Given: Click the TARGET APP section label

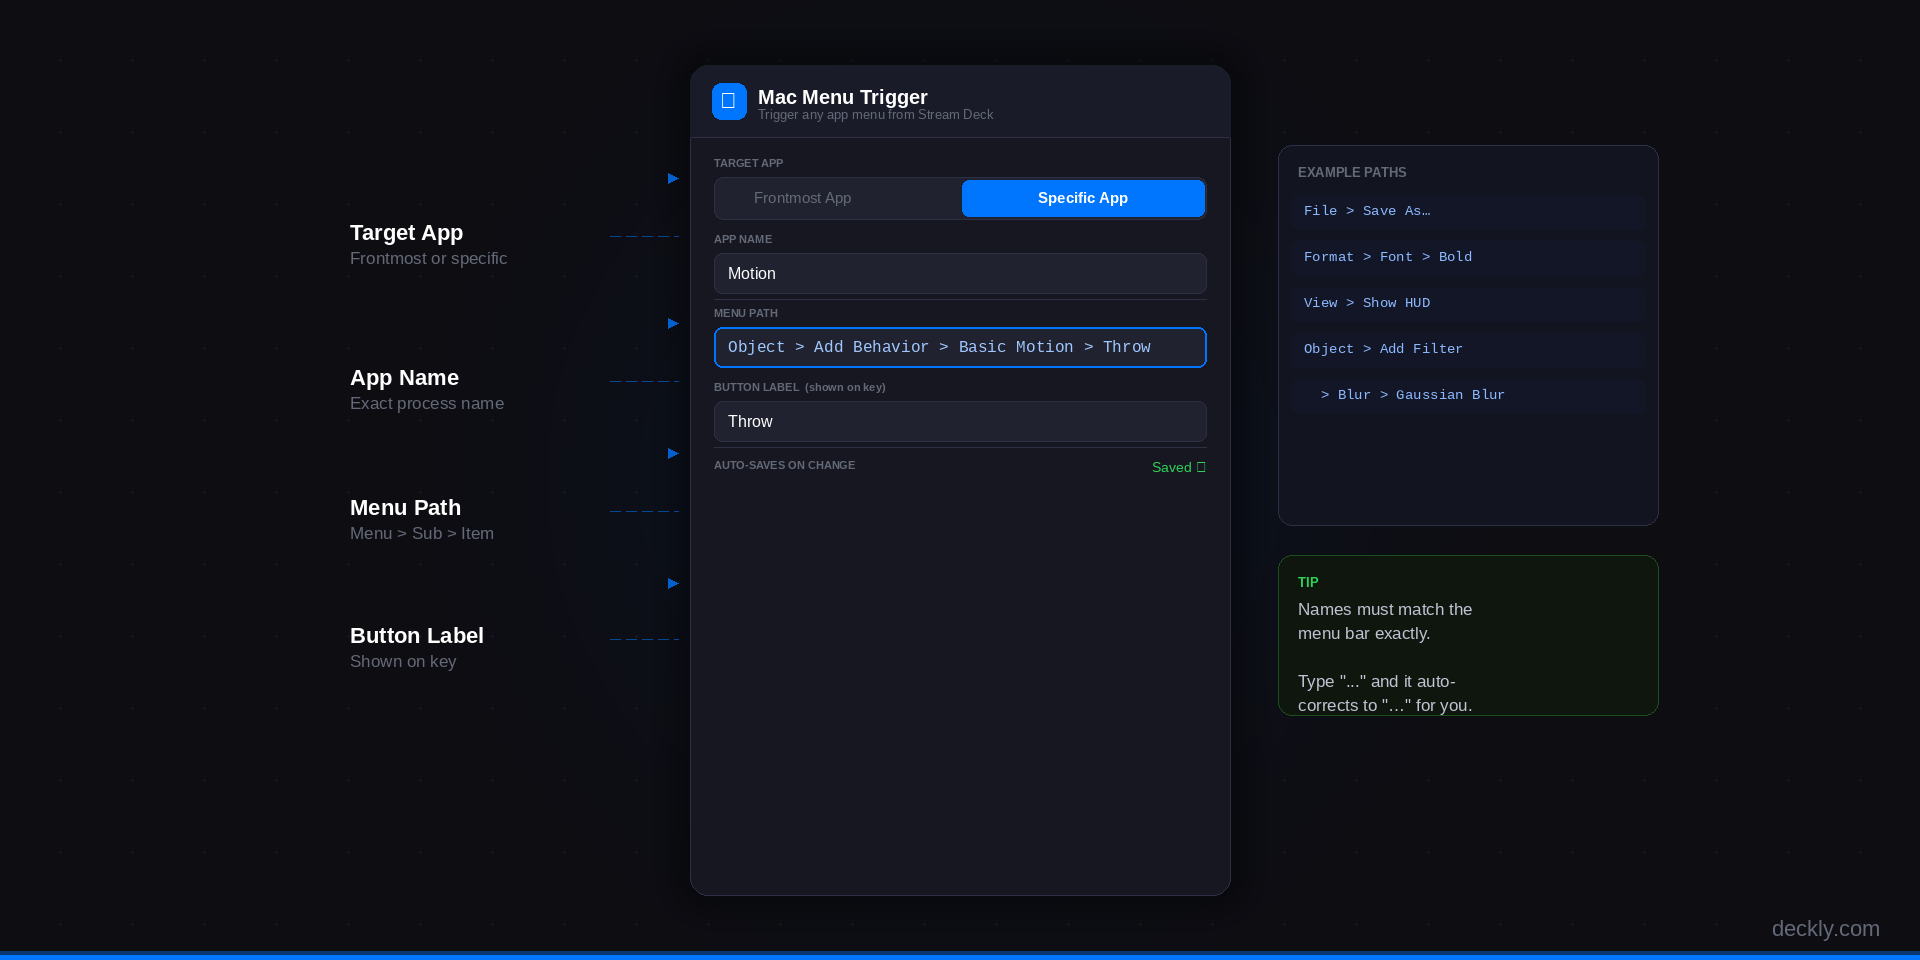Looking at the screenshot, I should [x=748, y=163].
